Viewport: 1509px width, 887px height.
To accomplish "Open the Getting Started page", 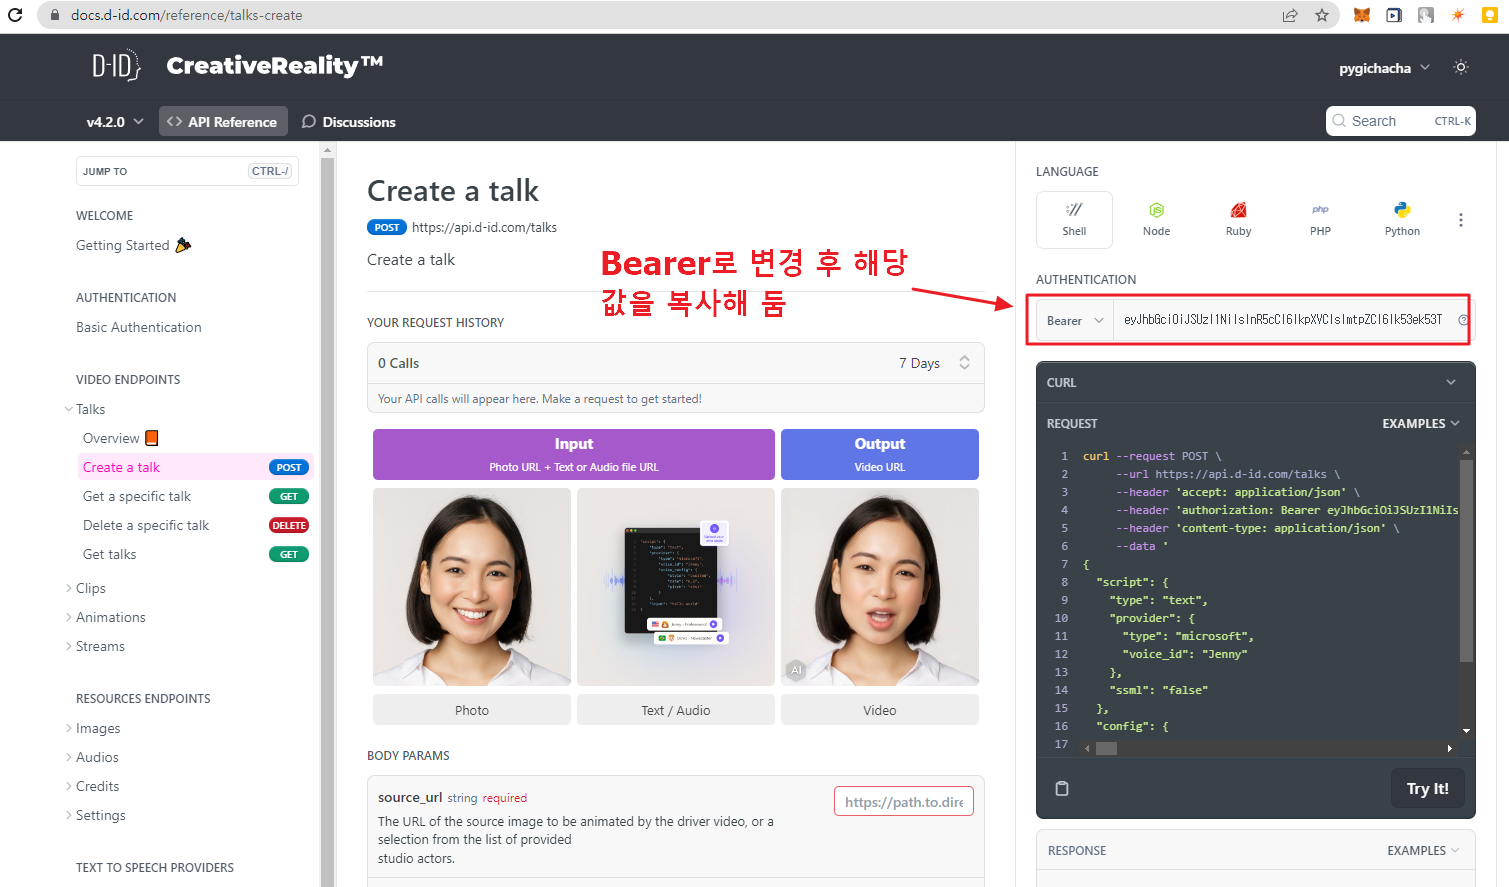I will pyautogui.click(x=134, y=245).
